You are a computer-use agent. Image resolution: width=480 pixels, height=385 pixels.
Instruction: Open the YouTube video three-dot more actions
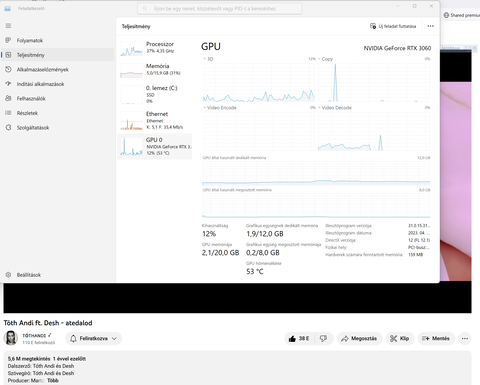tap(465, 338)
